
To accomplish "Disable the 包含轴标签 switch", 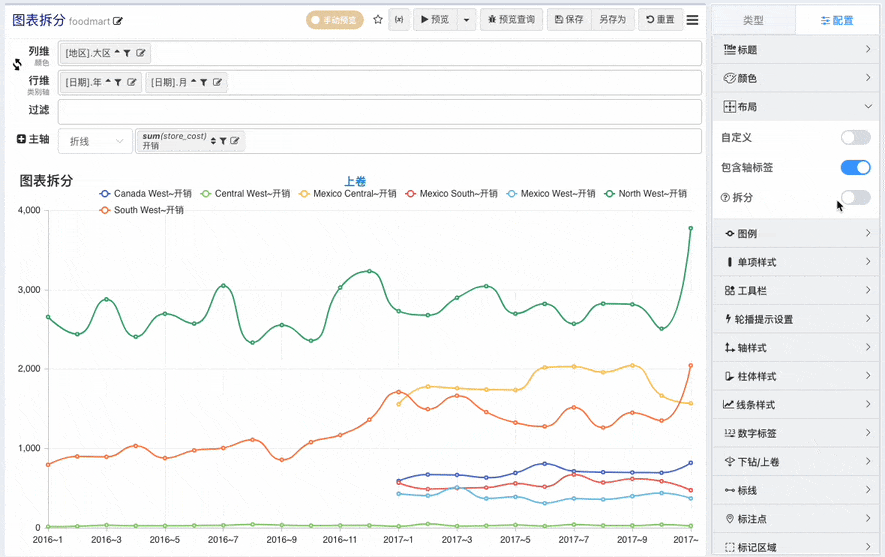I will coord(855,167).
